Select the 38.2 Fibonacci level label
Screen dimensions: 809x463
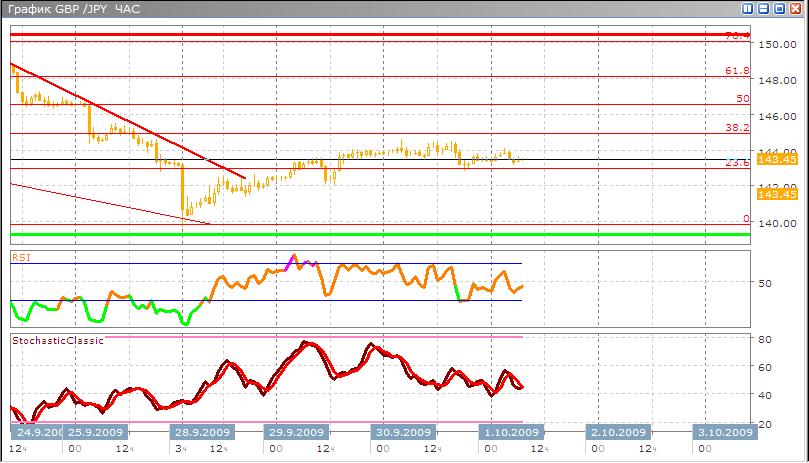pos(737,128)
